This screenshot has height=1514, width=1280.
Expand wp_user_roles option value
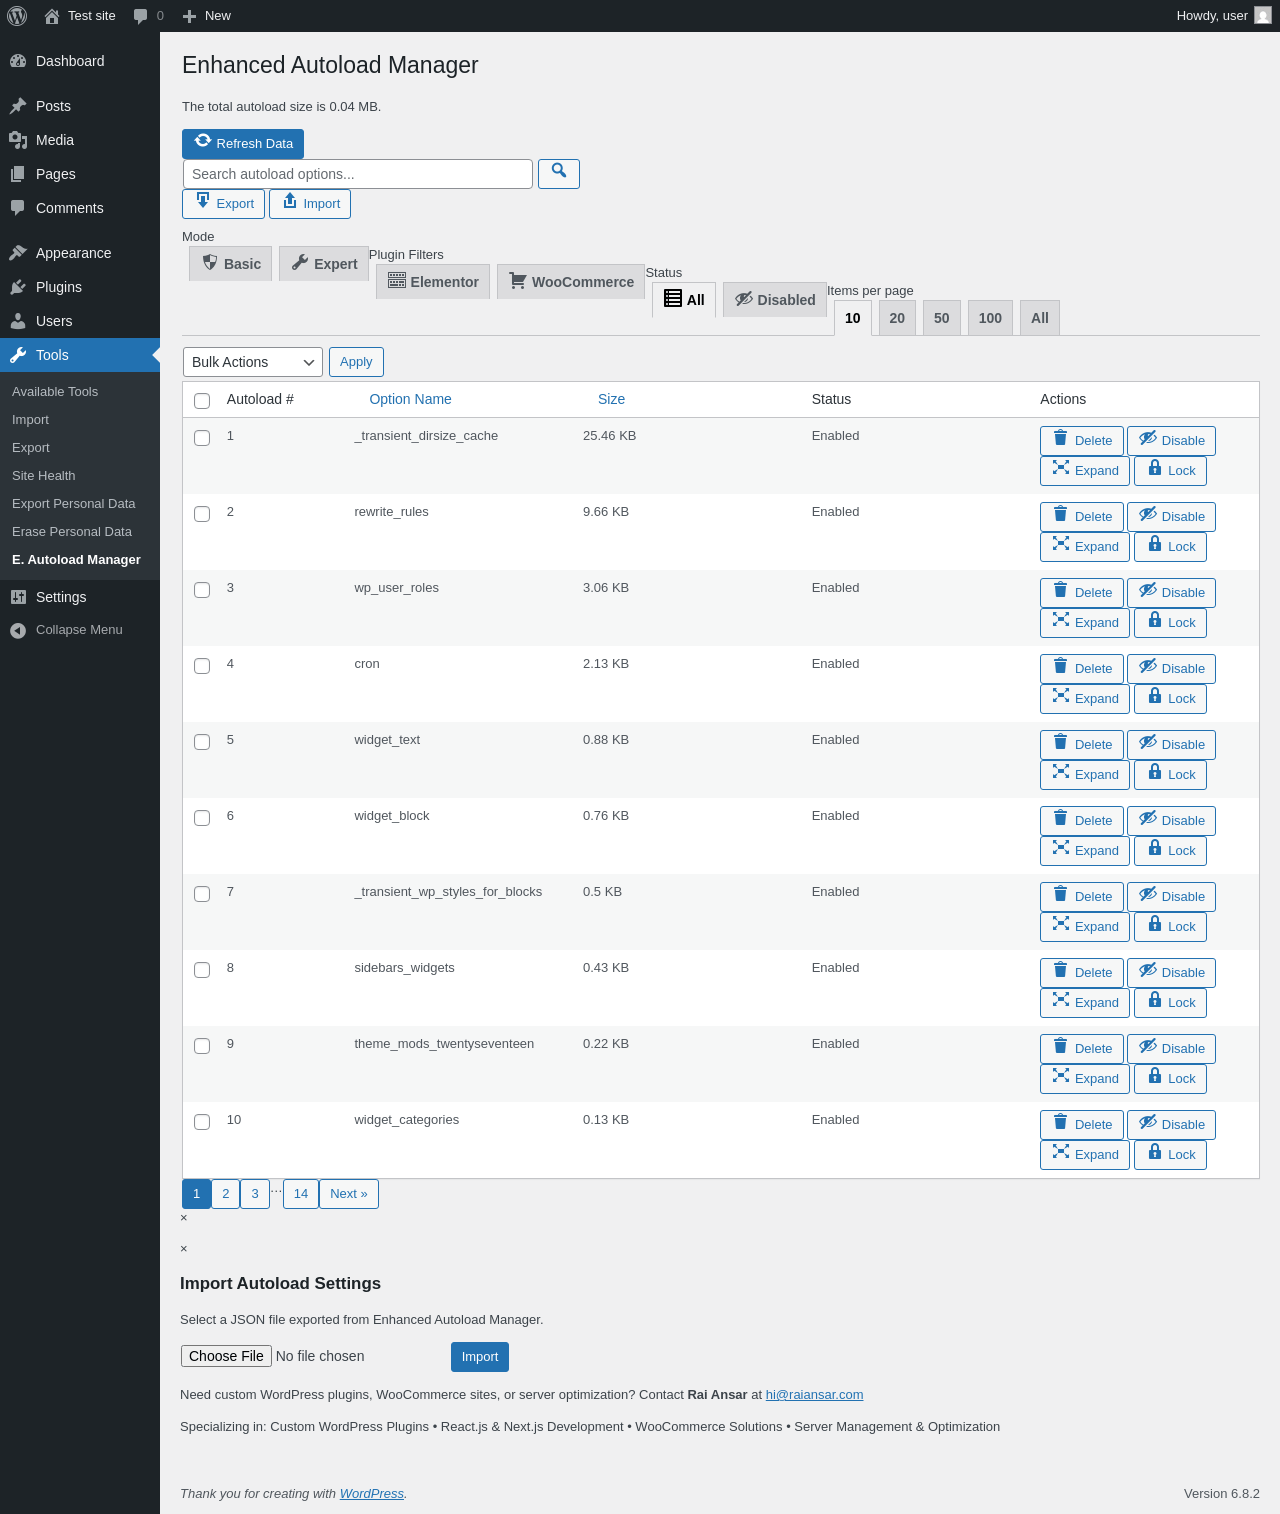point(1085,623)
